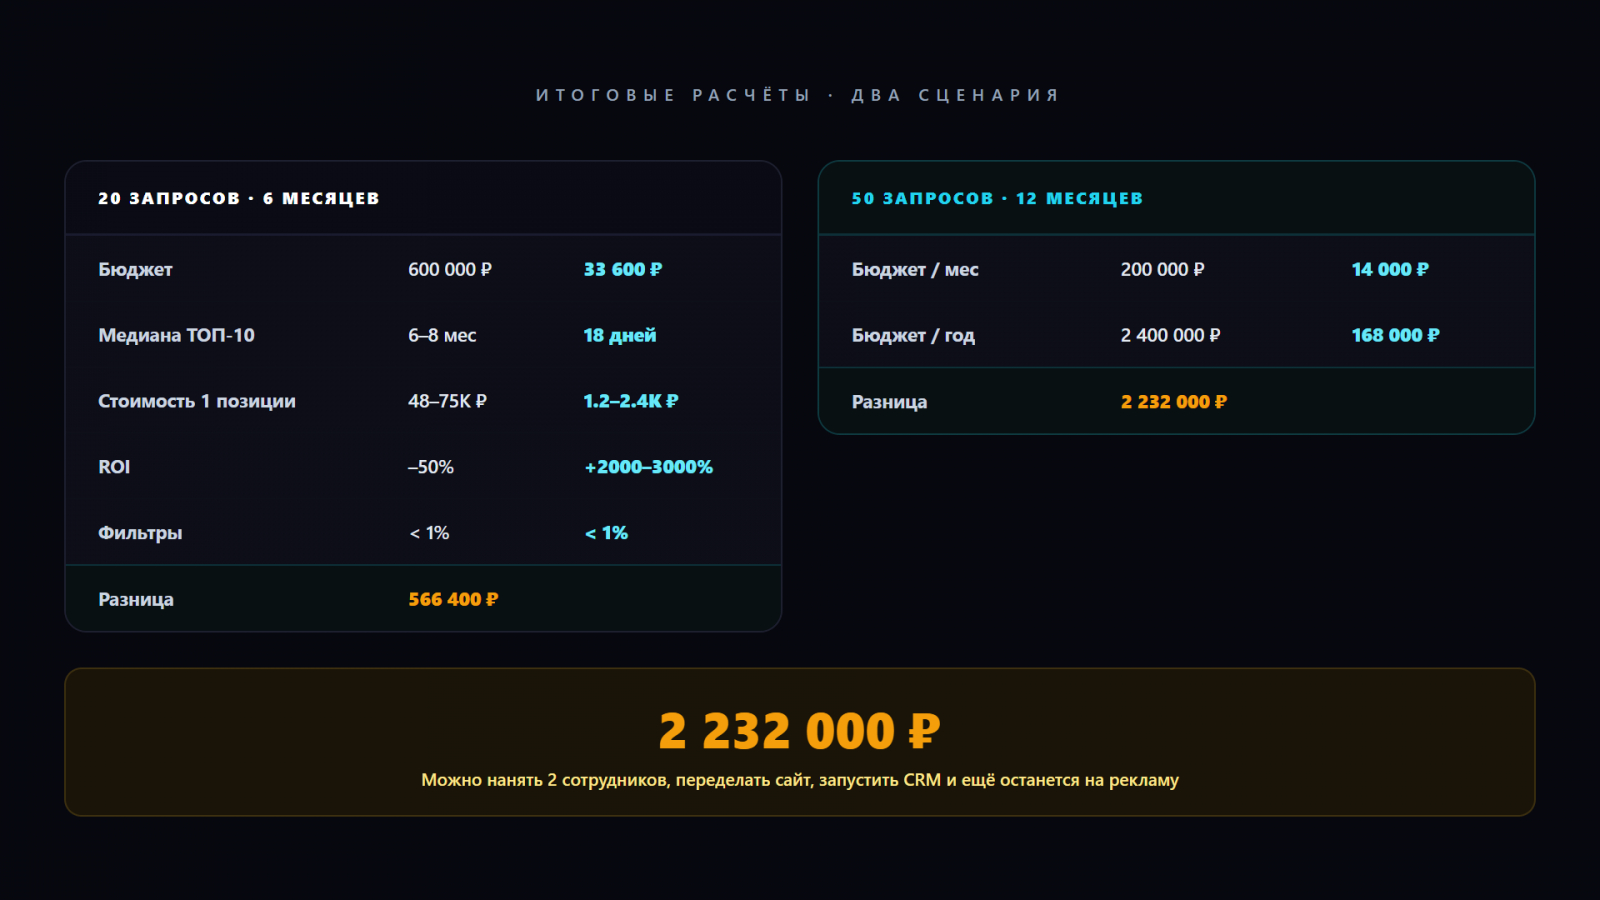Select the Фильтры row label
The image size is (1600, 900).
tap(140, 533)
